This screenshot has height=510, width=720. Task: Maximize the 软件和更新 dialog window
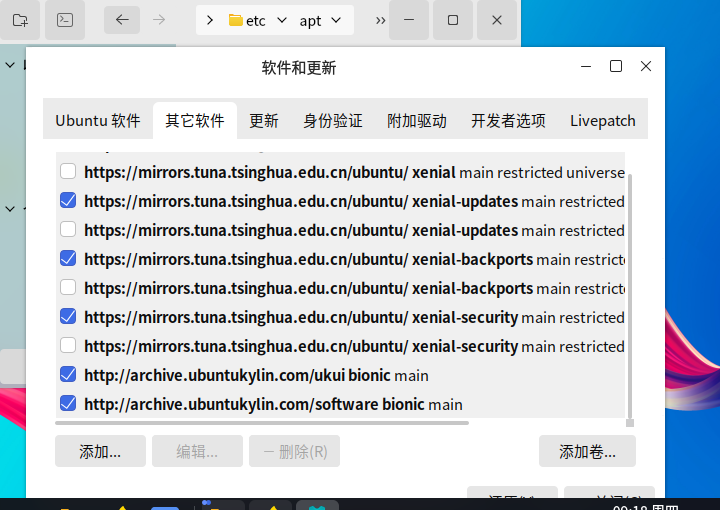coord(616,66)
